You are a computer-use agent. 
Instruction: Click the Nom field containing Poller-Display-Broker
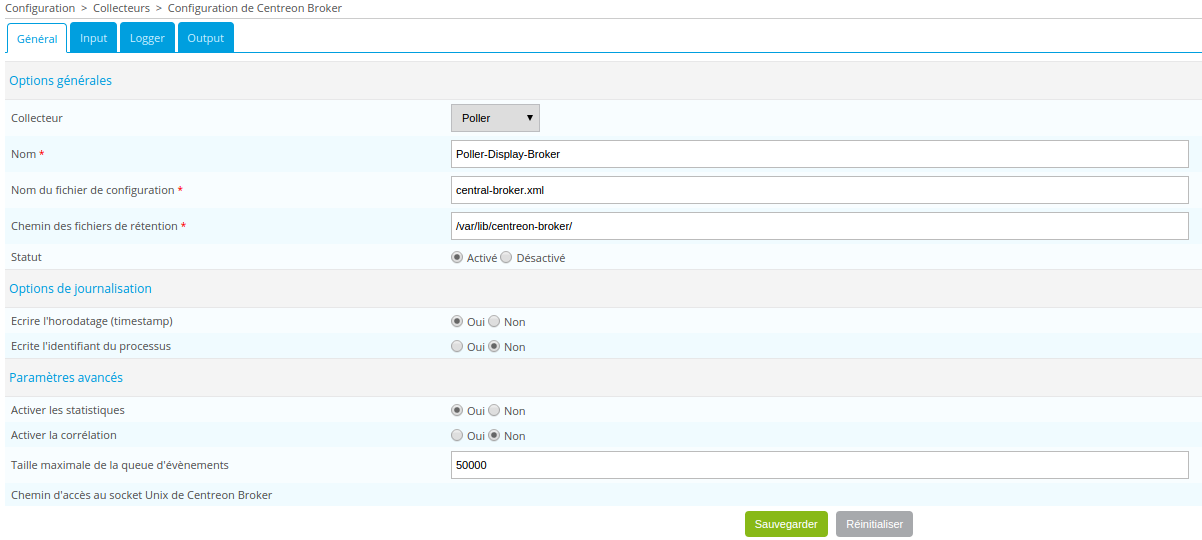click(820, 154)
